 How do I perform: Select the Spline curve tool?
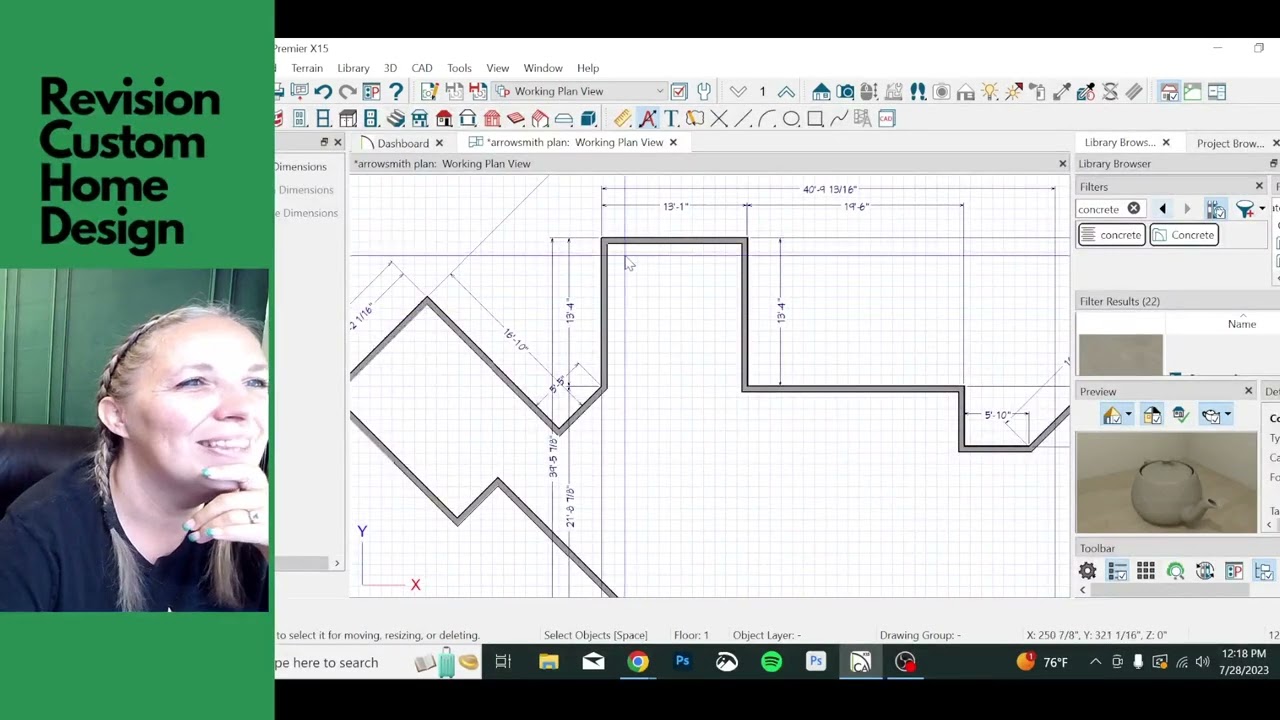[839, 118]
